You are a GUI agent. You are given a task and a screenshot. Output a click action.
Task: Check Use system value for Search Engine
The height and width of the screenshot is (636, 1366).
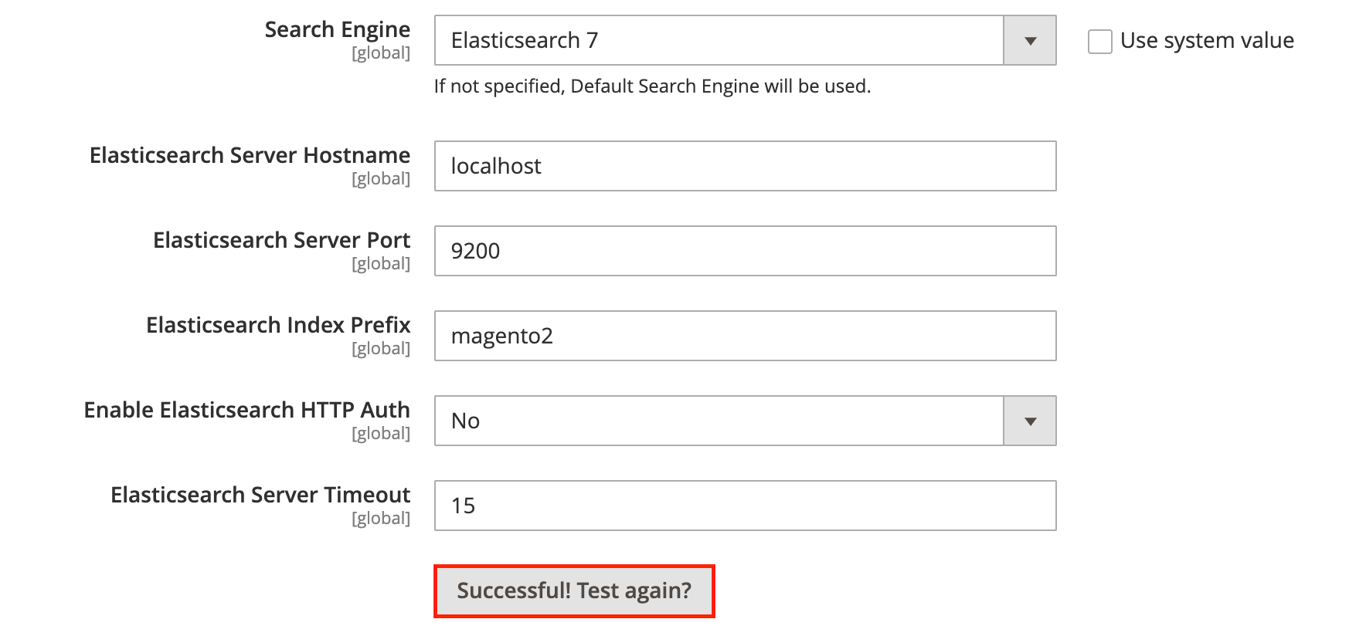pos(1099,41)
